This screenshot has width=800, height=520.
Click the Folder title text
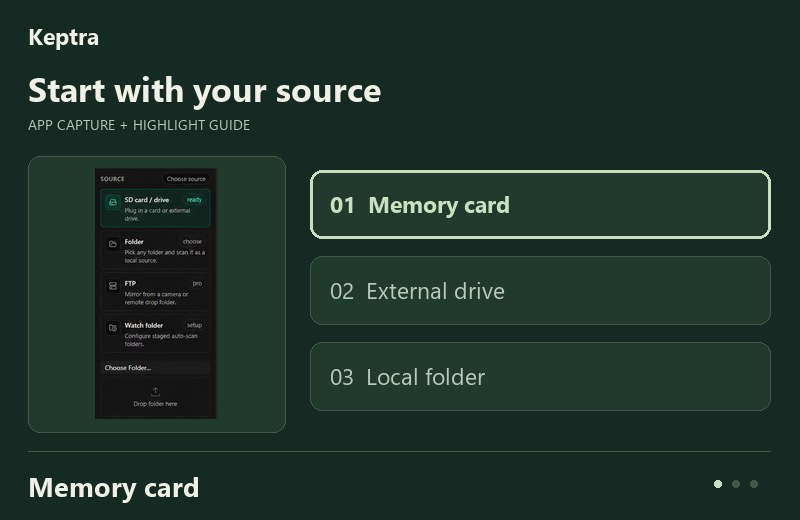click(134, 242)
